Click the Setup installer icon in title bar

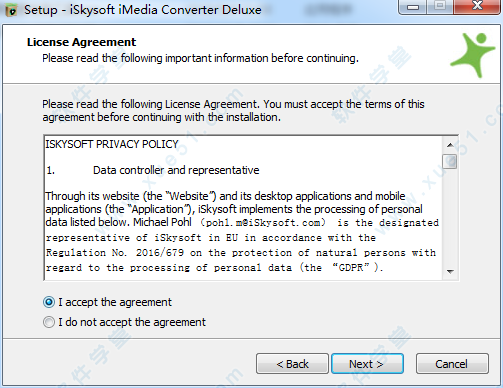pos(11,10)
